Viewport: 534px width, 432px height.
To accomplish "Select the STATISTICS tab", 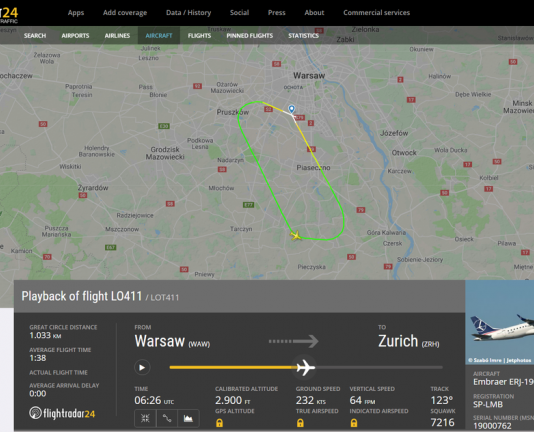I will coord(303,35).
